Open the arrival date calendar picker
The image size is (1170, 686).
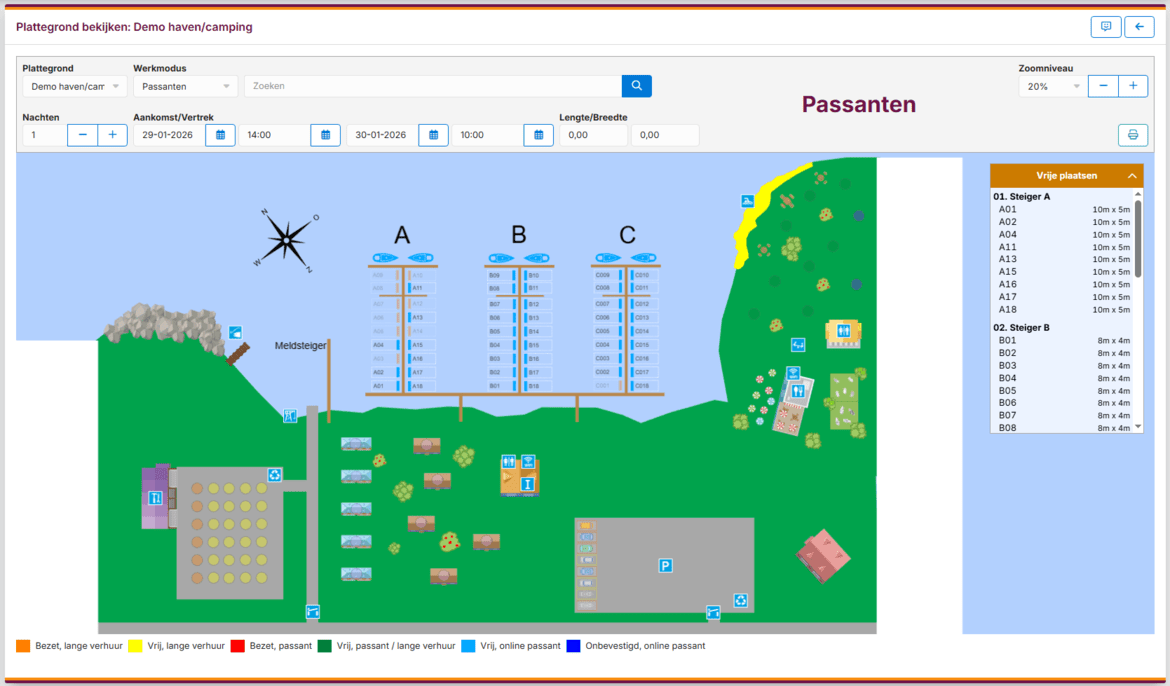(x=220, y=135)
